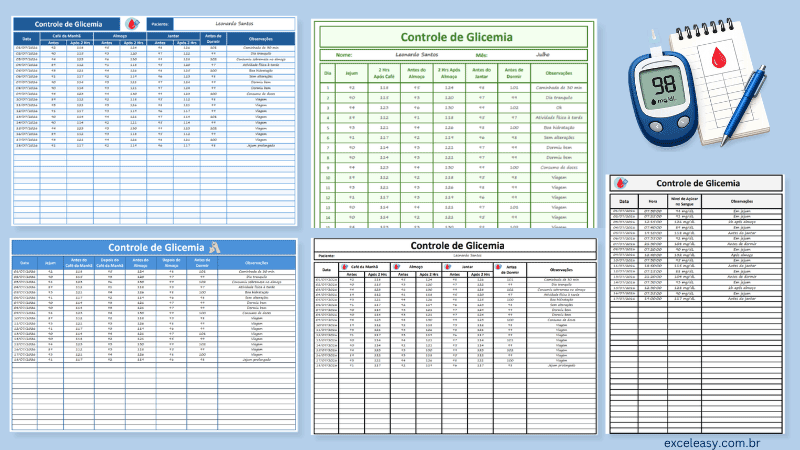The height and width of the screenshot is (450, 800).
Task: Click the blue pen illustration
Action: [x=743, y=105]
